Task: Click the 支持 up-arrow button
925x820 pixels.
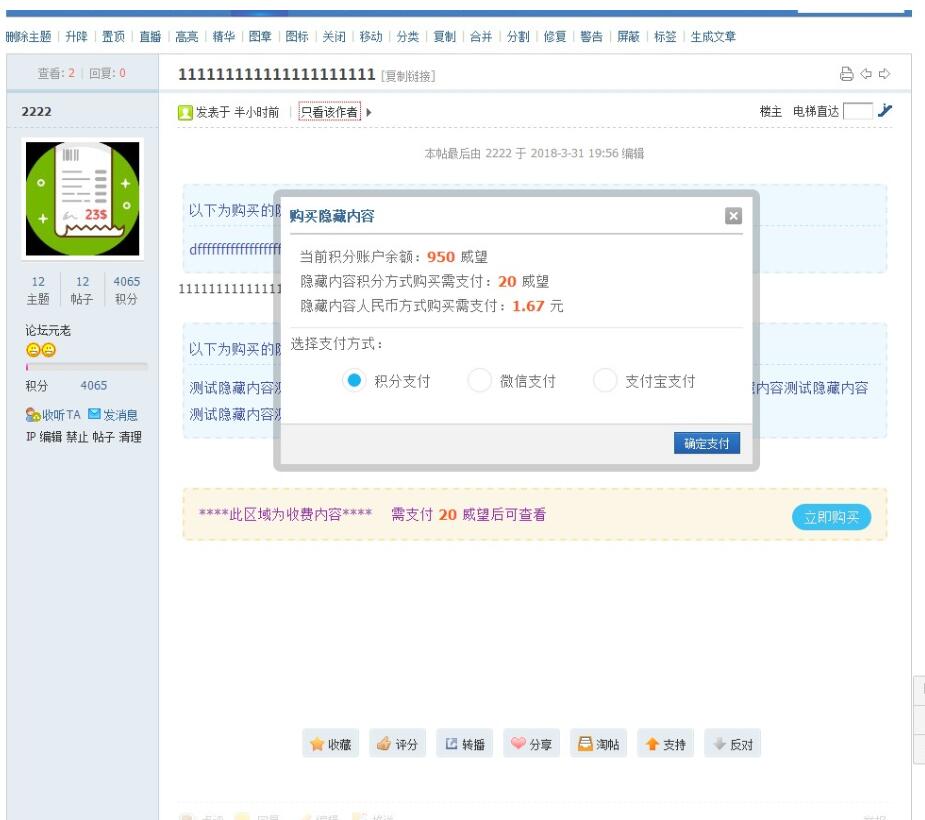Action: click(x=665, y=744)
